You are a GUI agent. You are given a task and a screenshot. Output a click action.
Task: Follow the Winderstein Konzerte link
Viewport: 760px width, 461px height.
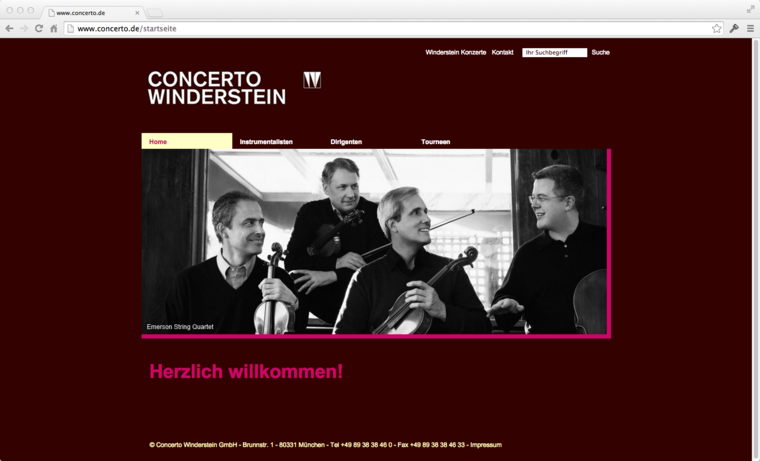click(x=456, y=52)
